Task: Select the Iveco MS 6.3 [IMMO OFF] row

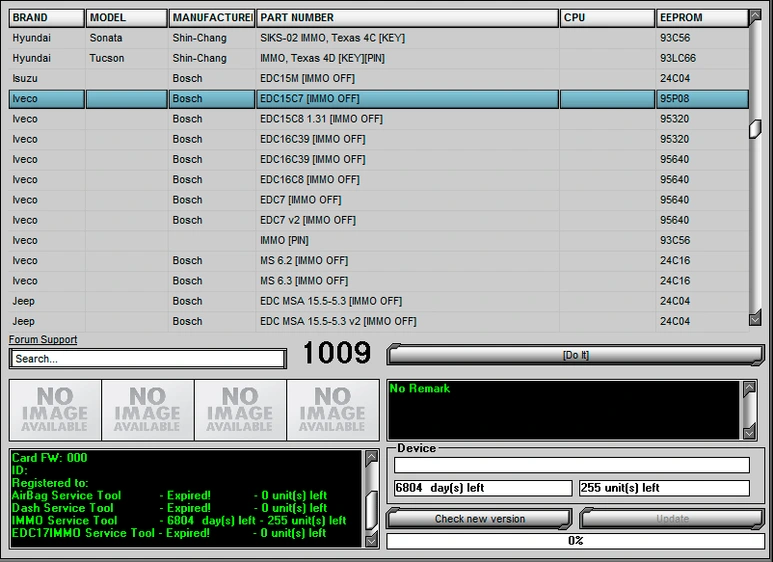Action: tap(379, 281)
